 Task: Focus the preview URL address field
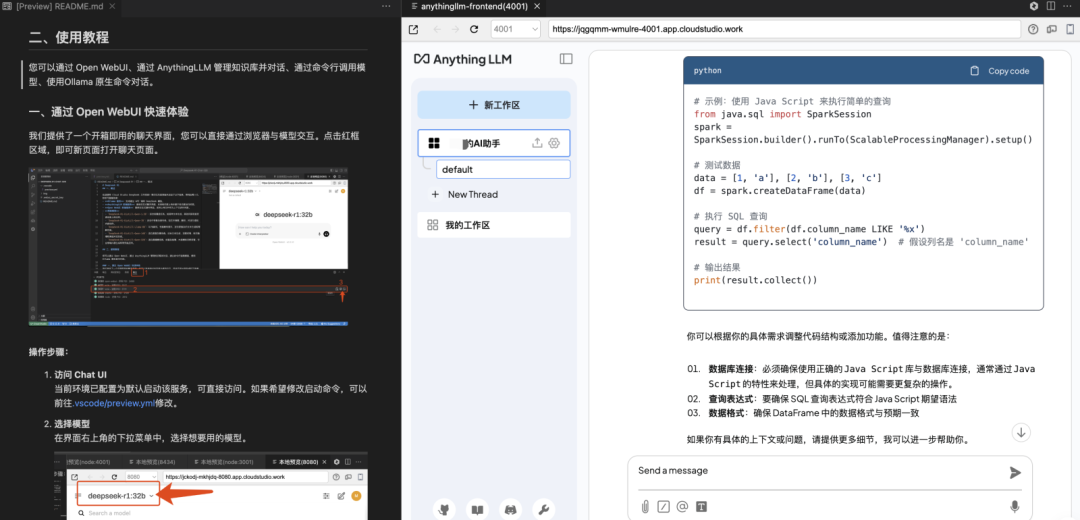pyautogui.click(x=784, y=30)
